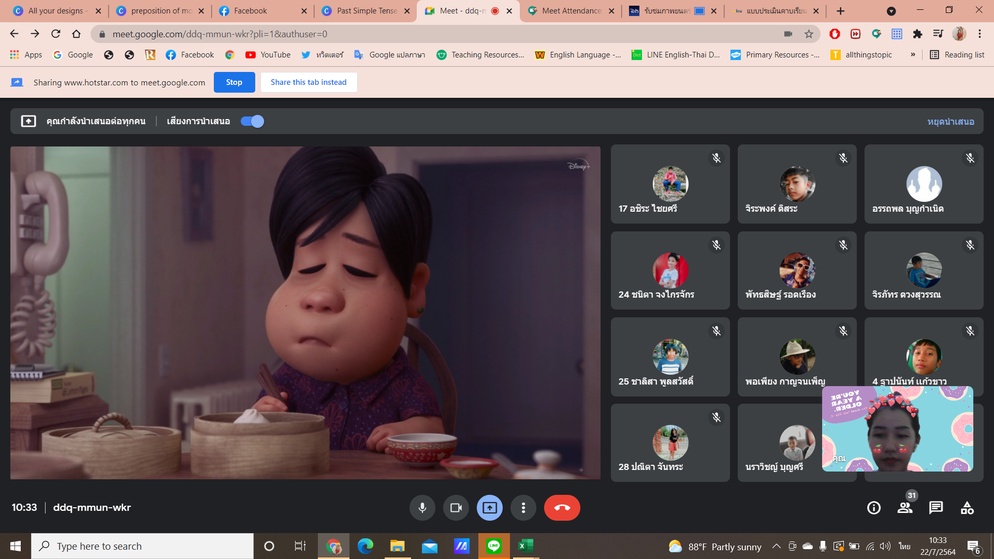Toggle the presentation audio switch

[252, 121]
